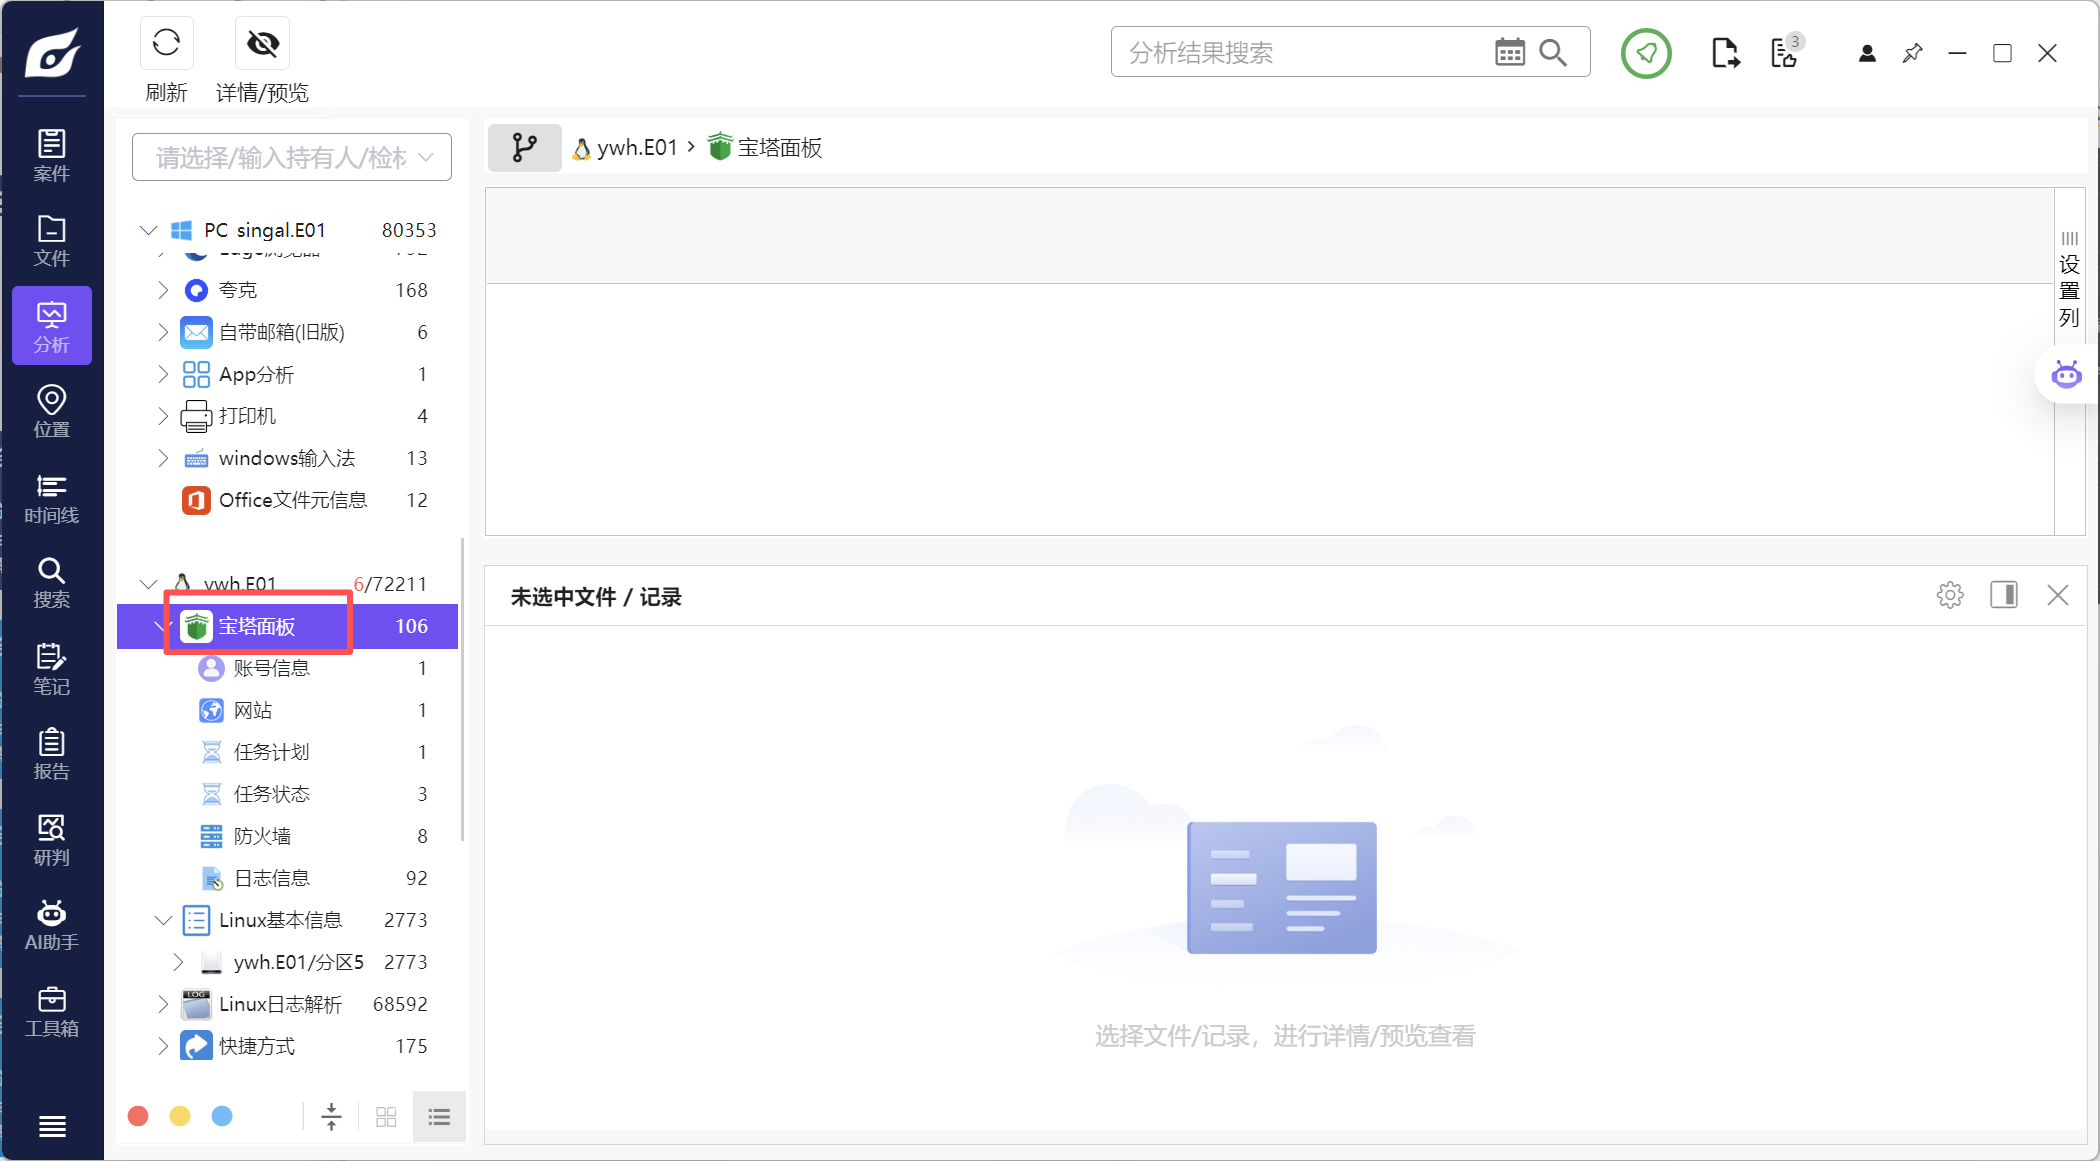The width and height of the screenshot is (2100, 1161).
Task: Click the magnifier search icon
Action: (1553, 52)
